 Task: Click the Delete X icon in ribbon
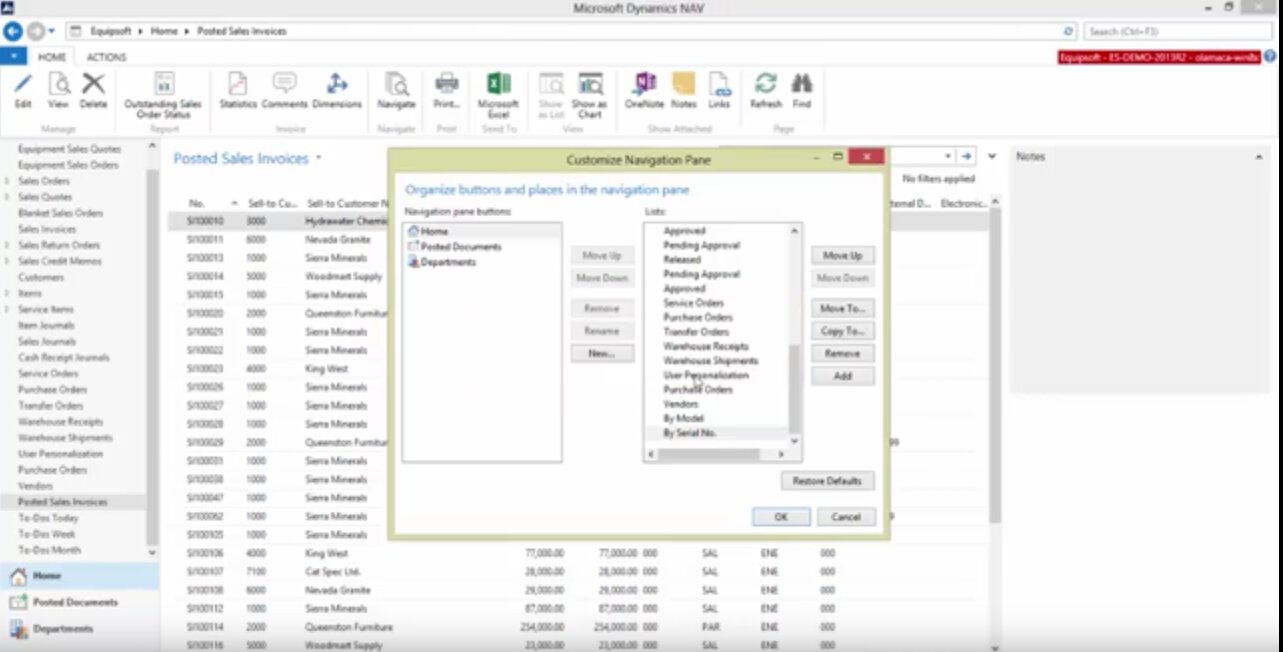[x=93, y=85]
